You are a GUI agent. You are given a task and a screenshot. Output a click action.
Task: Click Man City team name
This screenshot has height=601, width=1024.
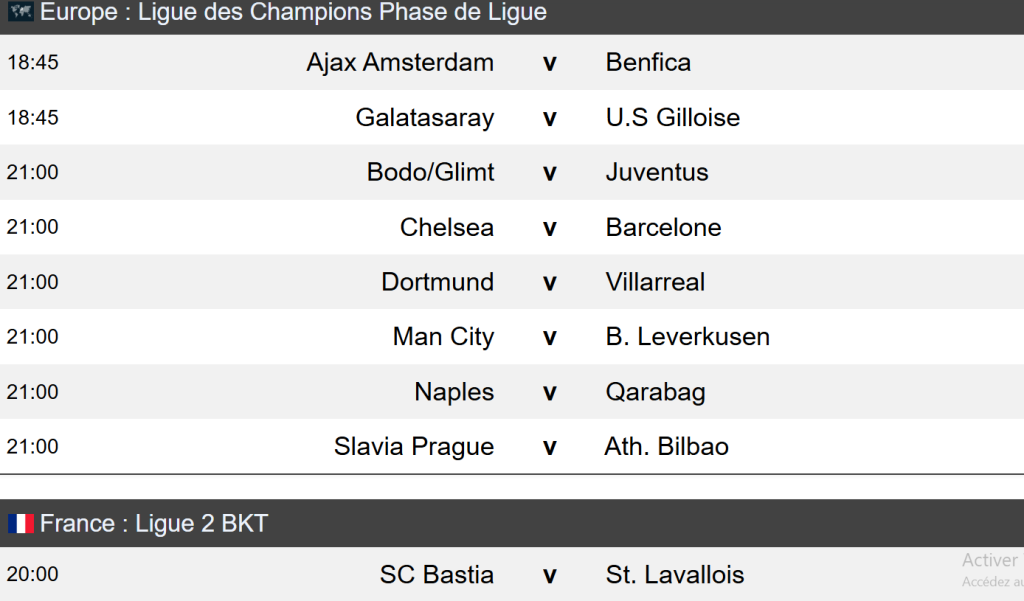pyautogui.click(x=443, y=337)
